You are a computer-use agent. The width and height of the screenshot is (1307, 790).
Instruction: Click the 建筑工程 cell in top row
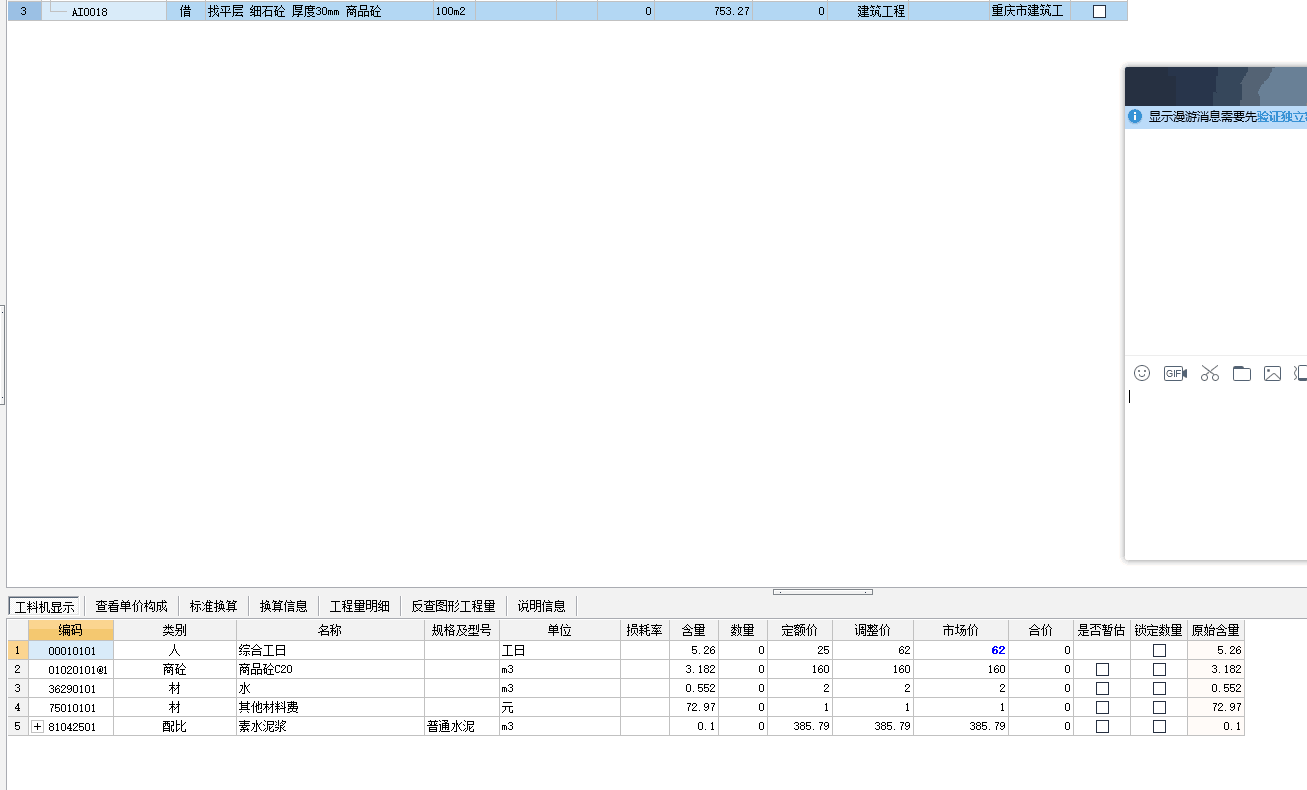[x=869, y=12]
